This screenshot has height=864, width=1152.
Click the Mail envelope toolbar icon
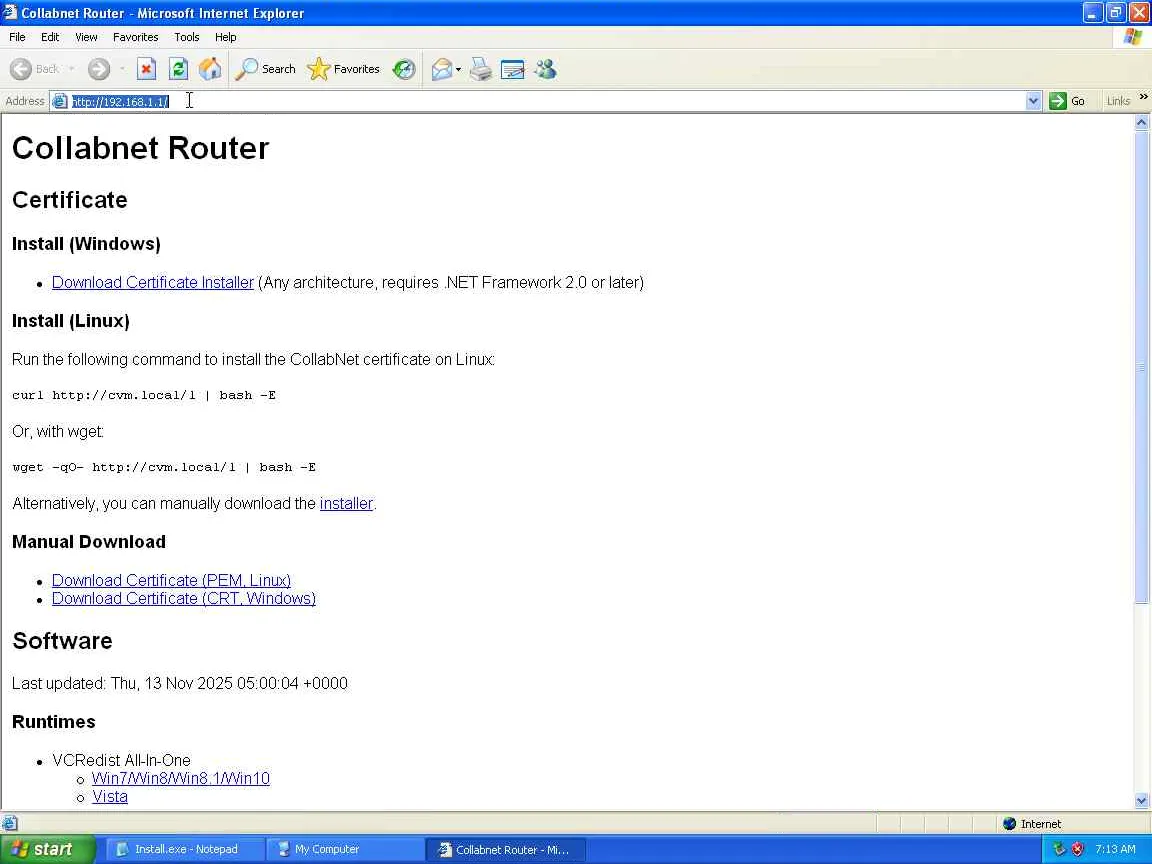(x=442, y=69)
